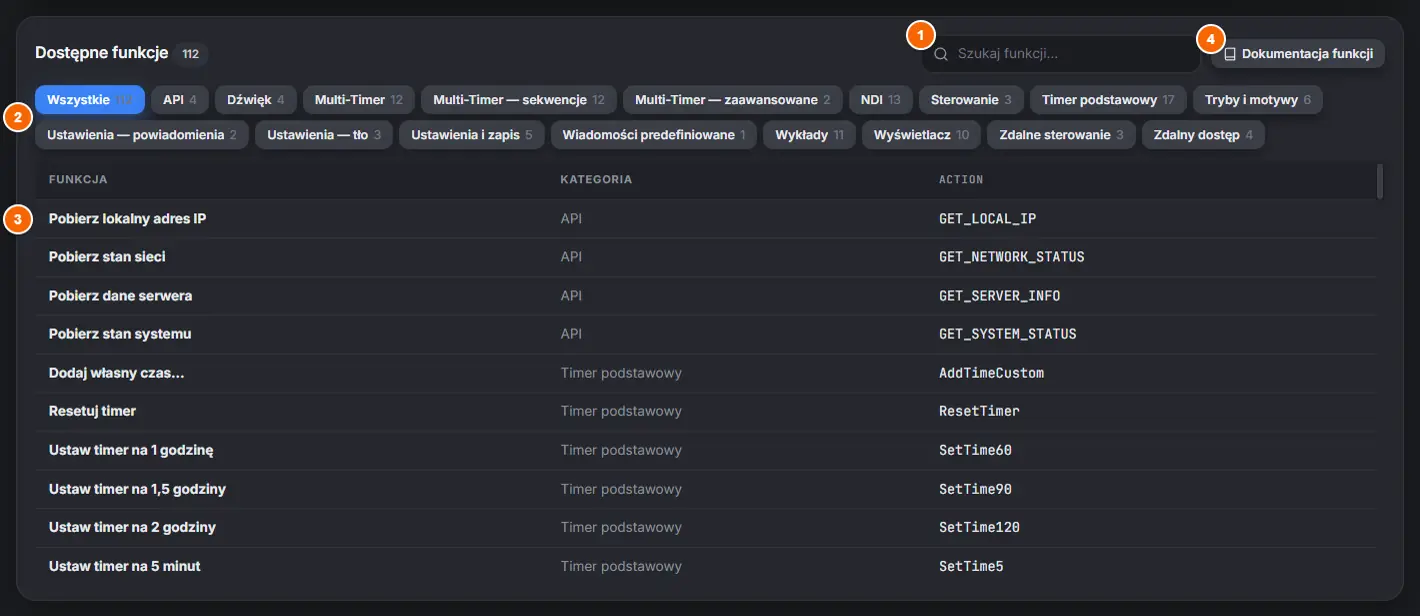The image size is (1420, 616).
Task: Choose the Pobierz stan systemu row
Action: (706, 334)
